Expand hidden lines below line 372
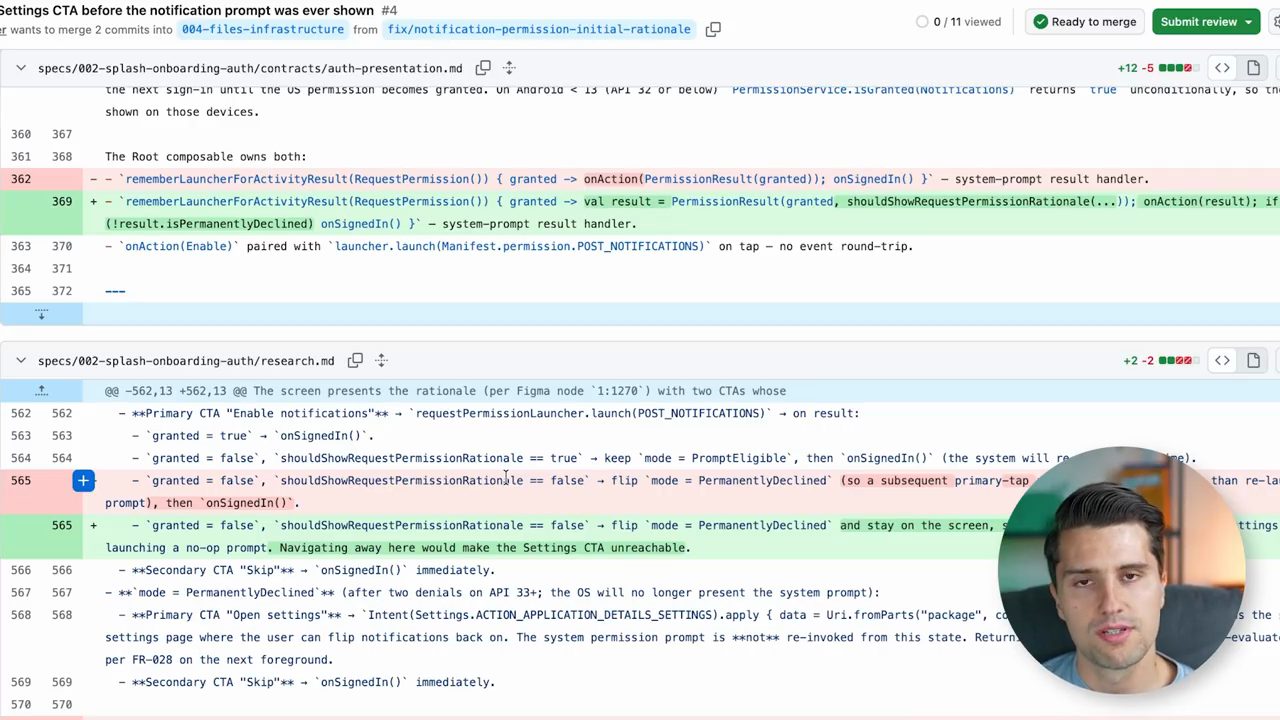Screen dimensions: 1280x720 (41, 314)
